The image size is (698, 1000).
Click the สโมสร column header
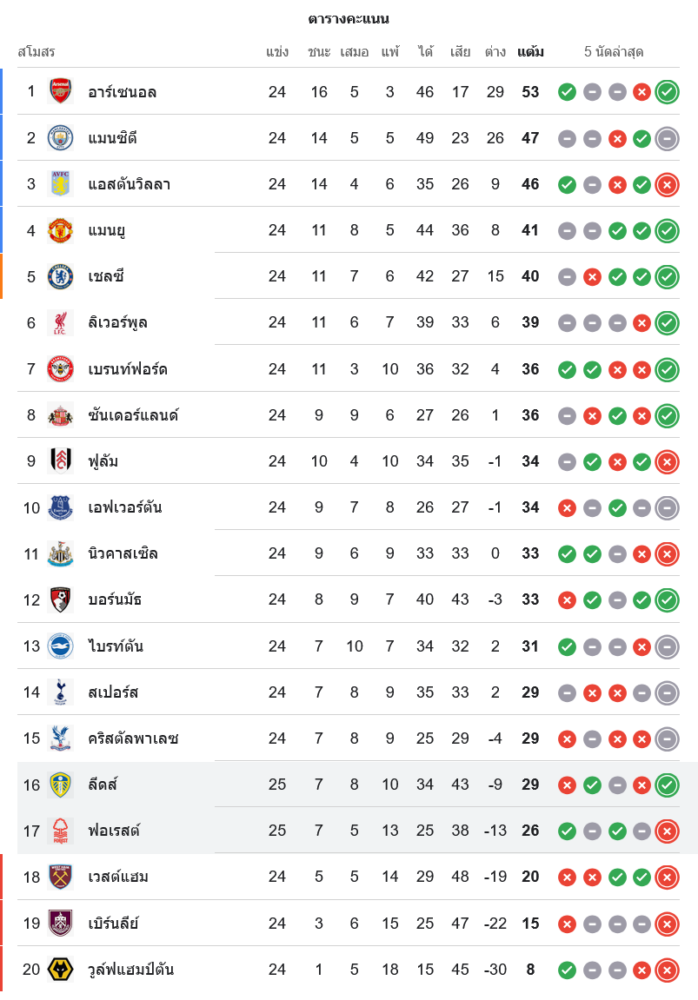[36, 51]
